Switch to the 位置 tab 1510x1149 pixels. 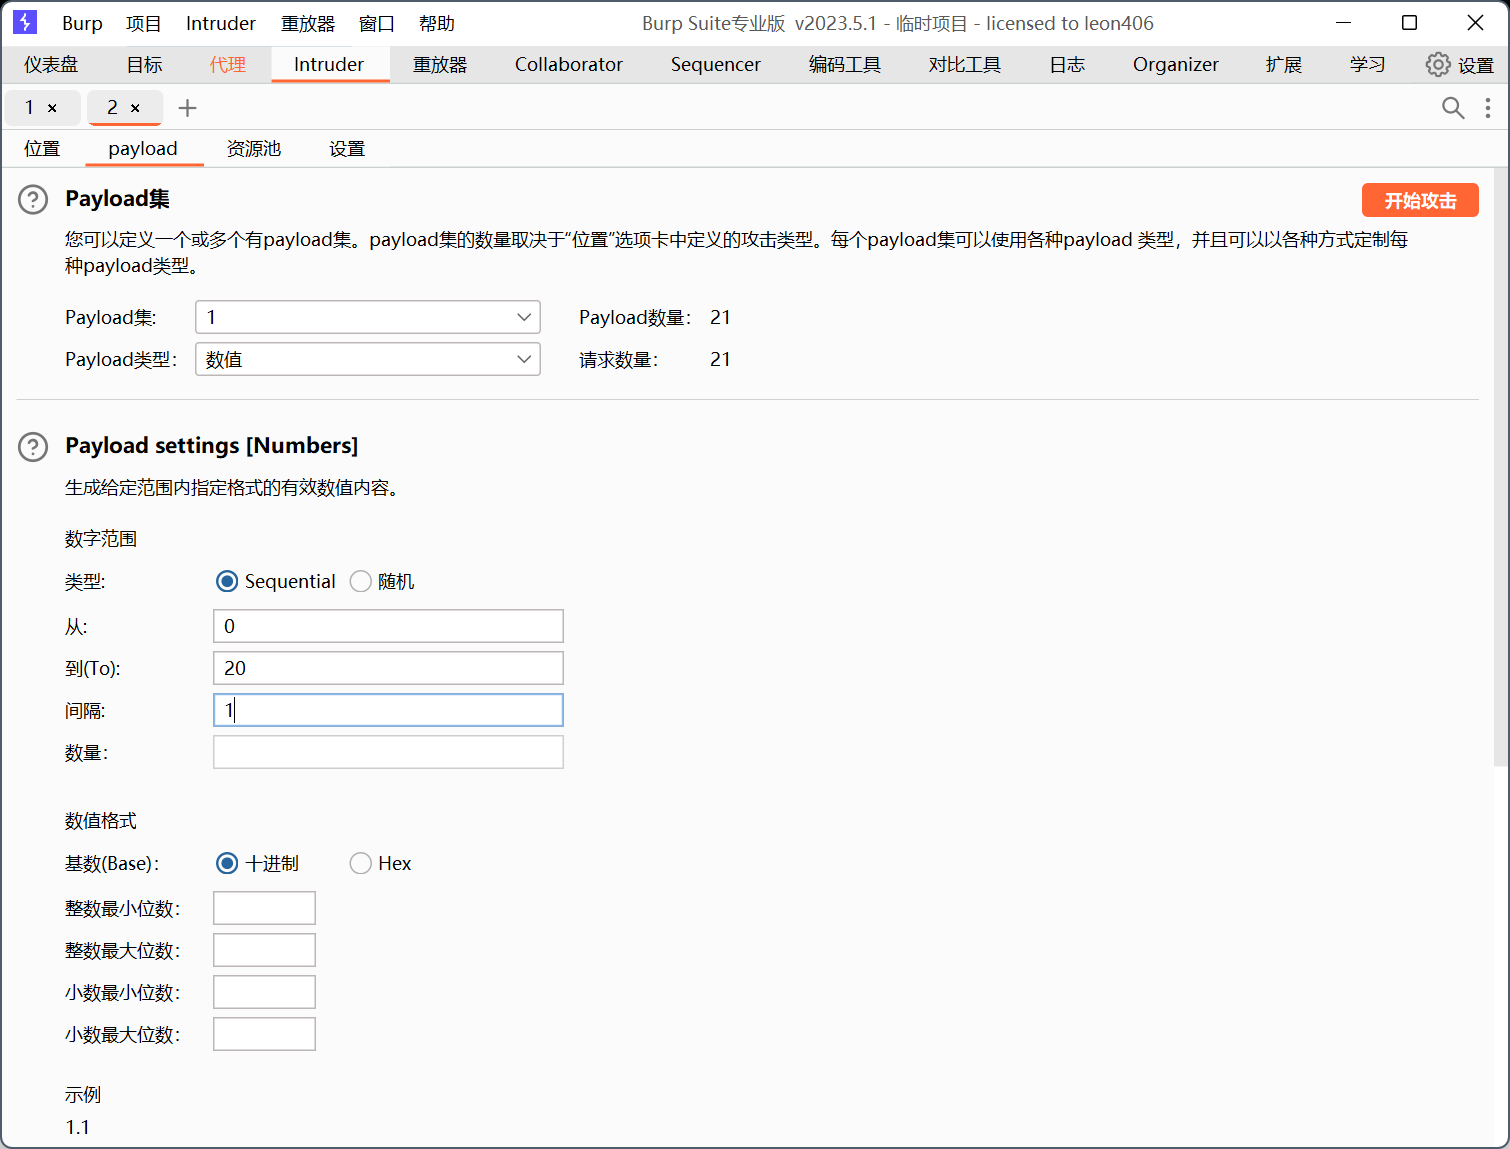coord(42,148)
